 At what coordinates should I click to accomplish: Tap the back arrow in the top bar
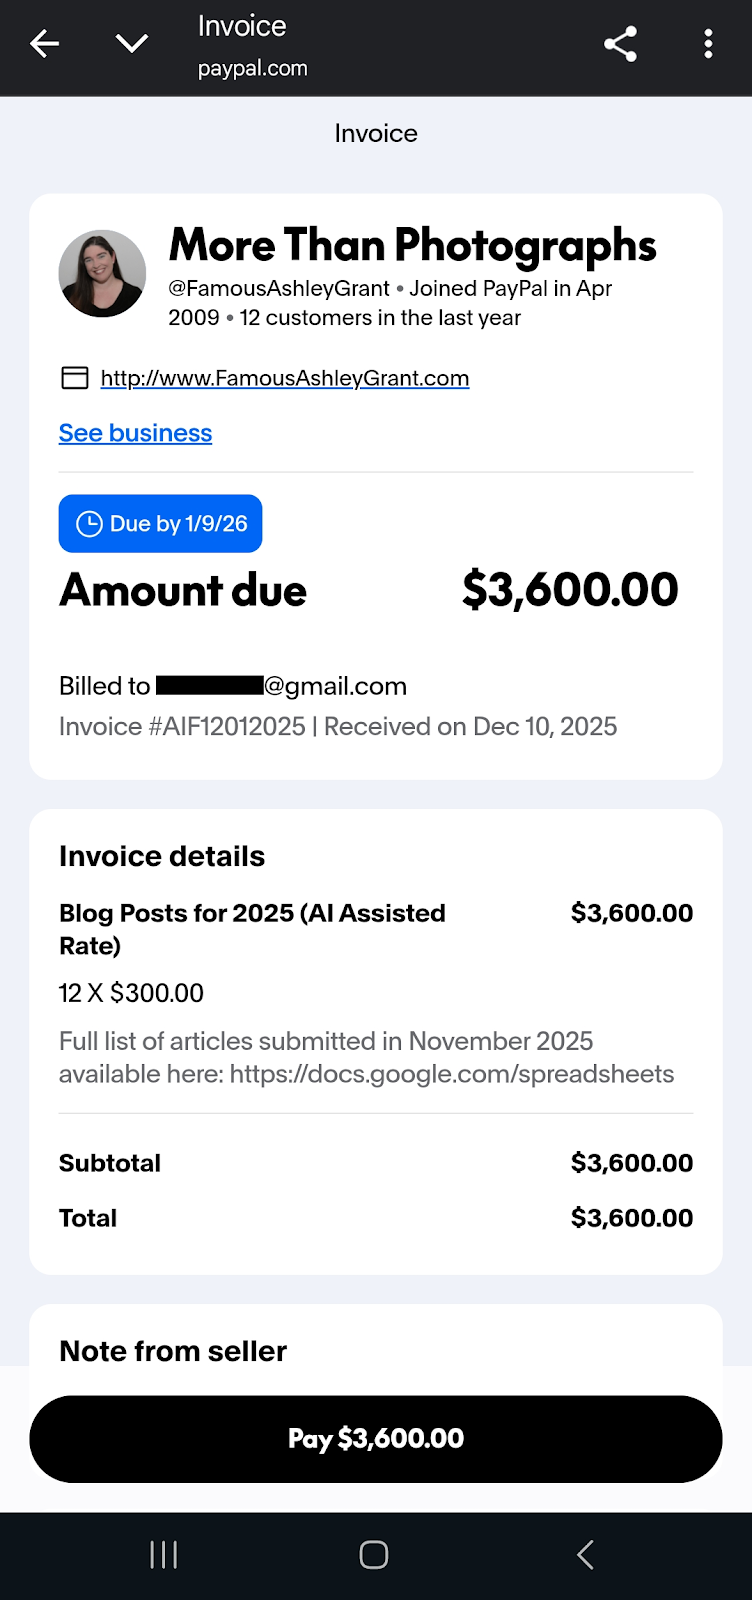coord(45,44)
